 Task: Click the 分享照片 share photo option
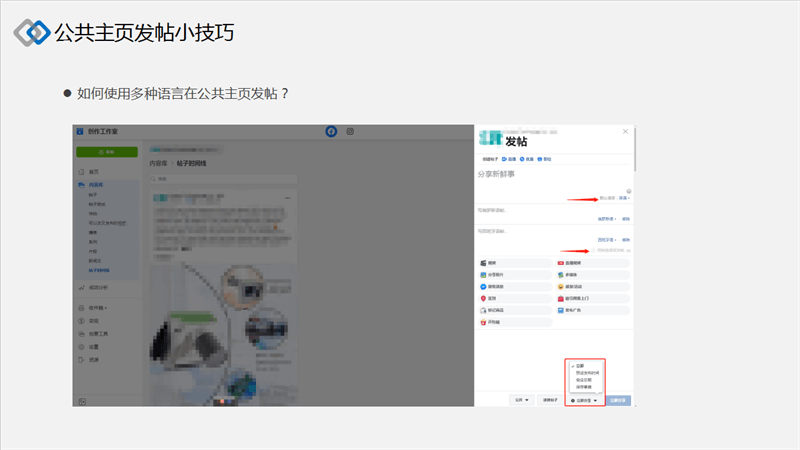515,275
